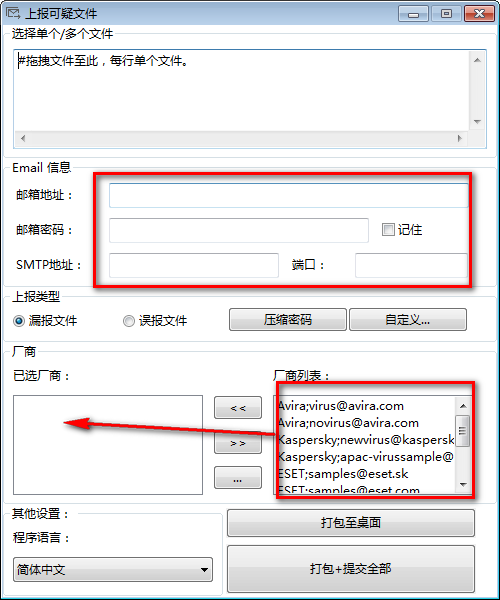The width and height of the screenshot is (500, 600).
Task: Click the << add vendor button
Action: tap(238, 408)
